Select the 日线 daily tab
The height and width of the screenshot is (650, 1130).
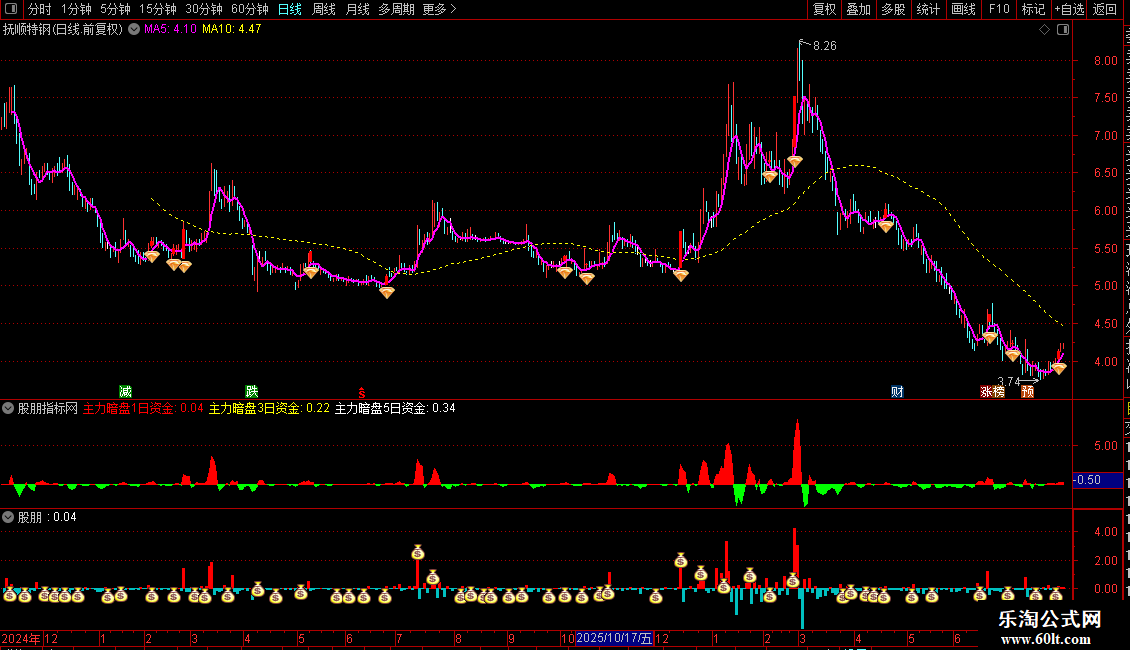(x=290, y=9)
